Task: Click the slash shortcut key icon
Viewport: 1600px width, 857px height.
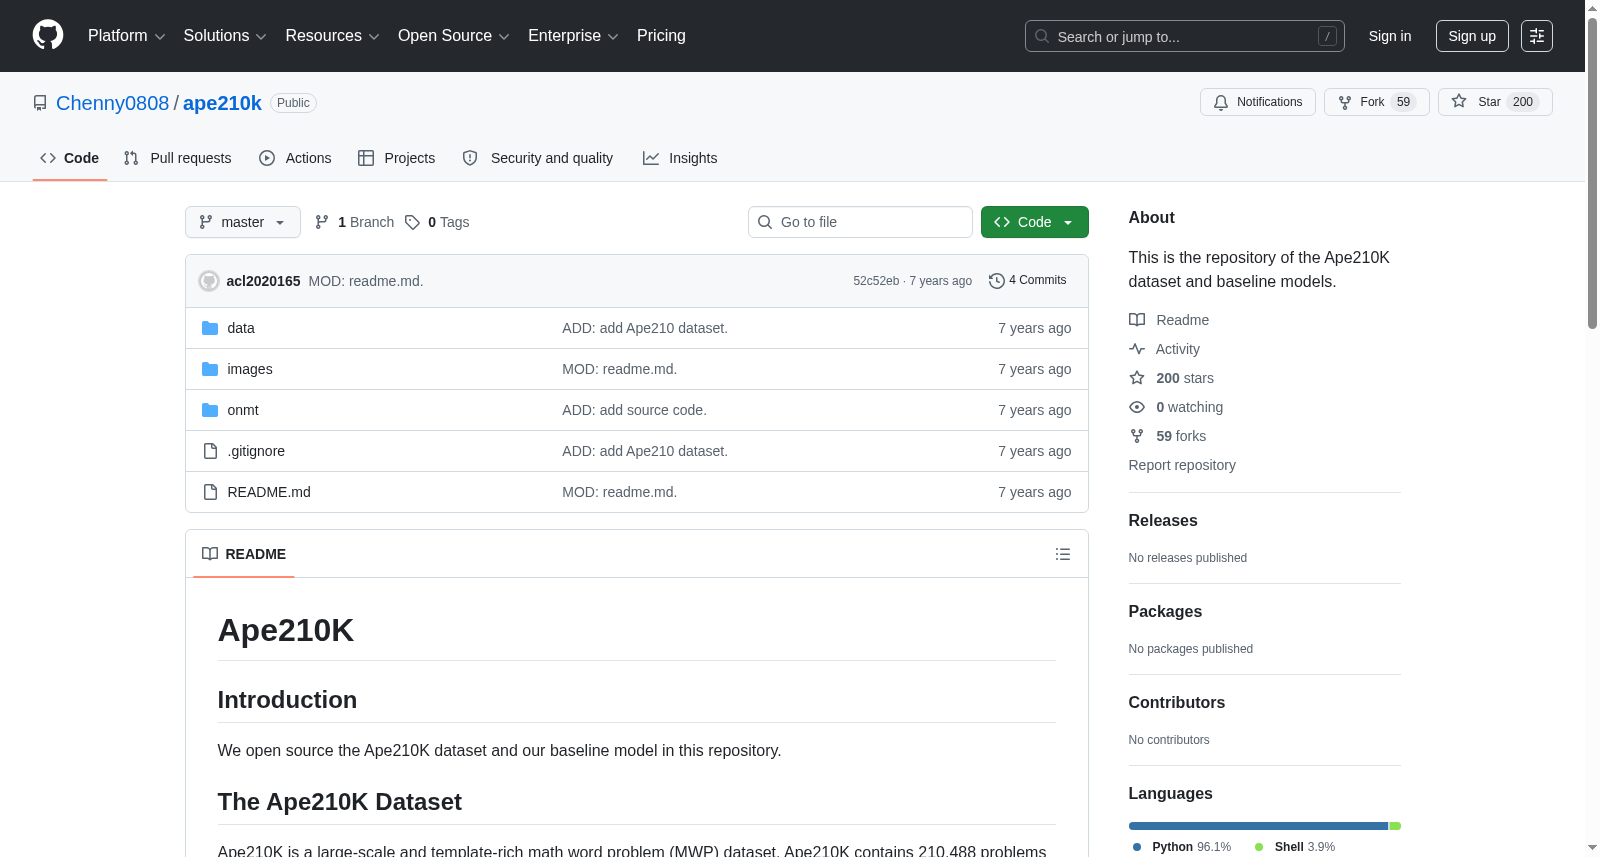Action: (1327, 36)
